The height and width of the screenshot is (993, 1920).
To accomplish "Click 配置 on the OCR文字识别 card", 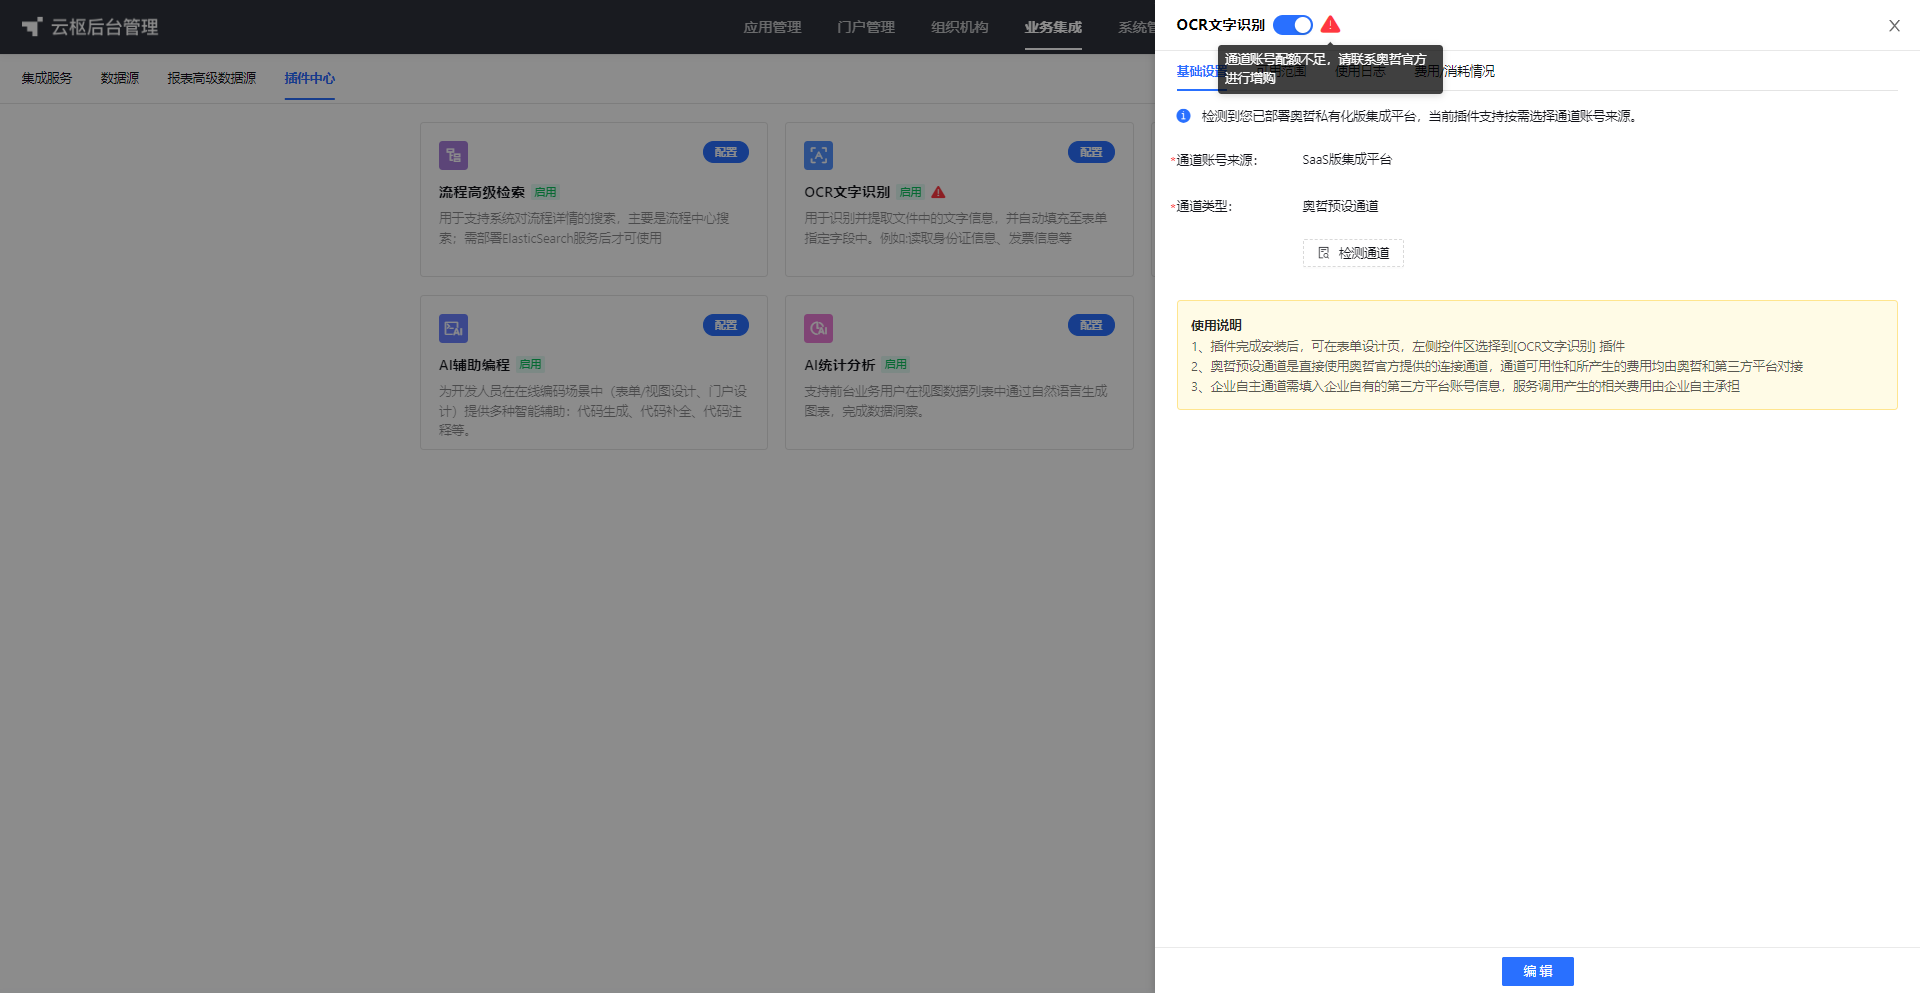I will pyautogui.click(x=1091, y=152).
